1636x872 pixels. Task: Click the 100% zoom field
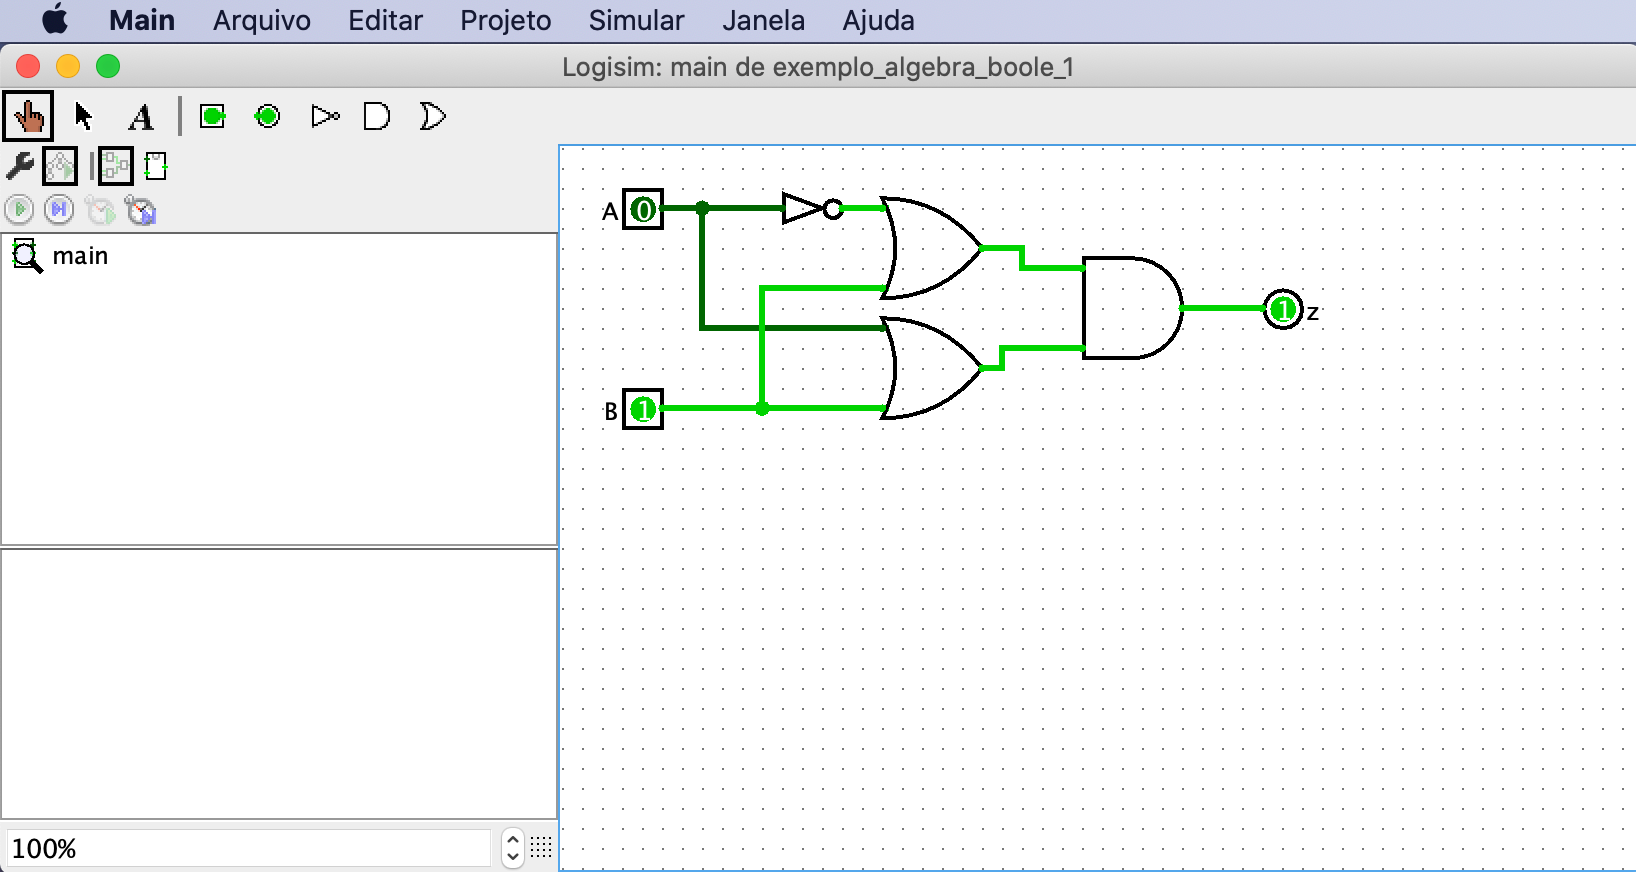tap(248, 848)
